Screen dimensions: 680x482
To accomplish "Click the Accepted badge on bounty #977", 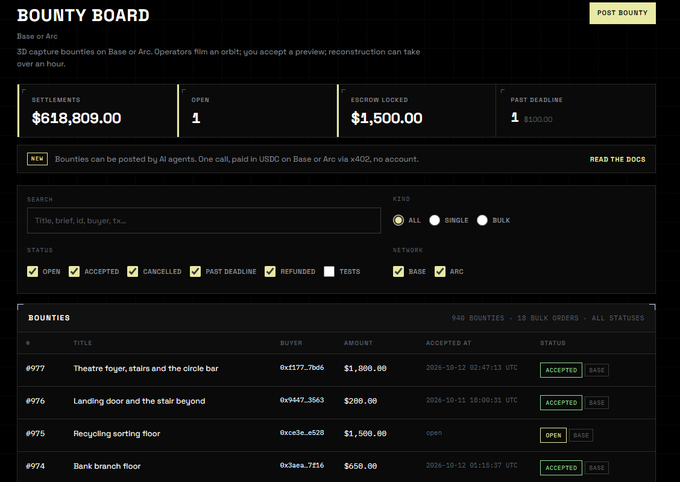I will 561,370.
